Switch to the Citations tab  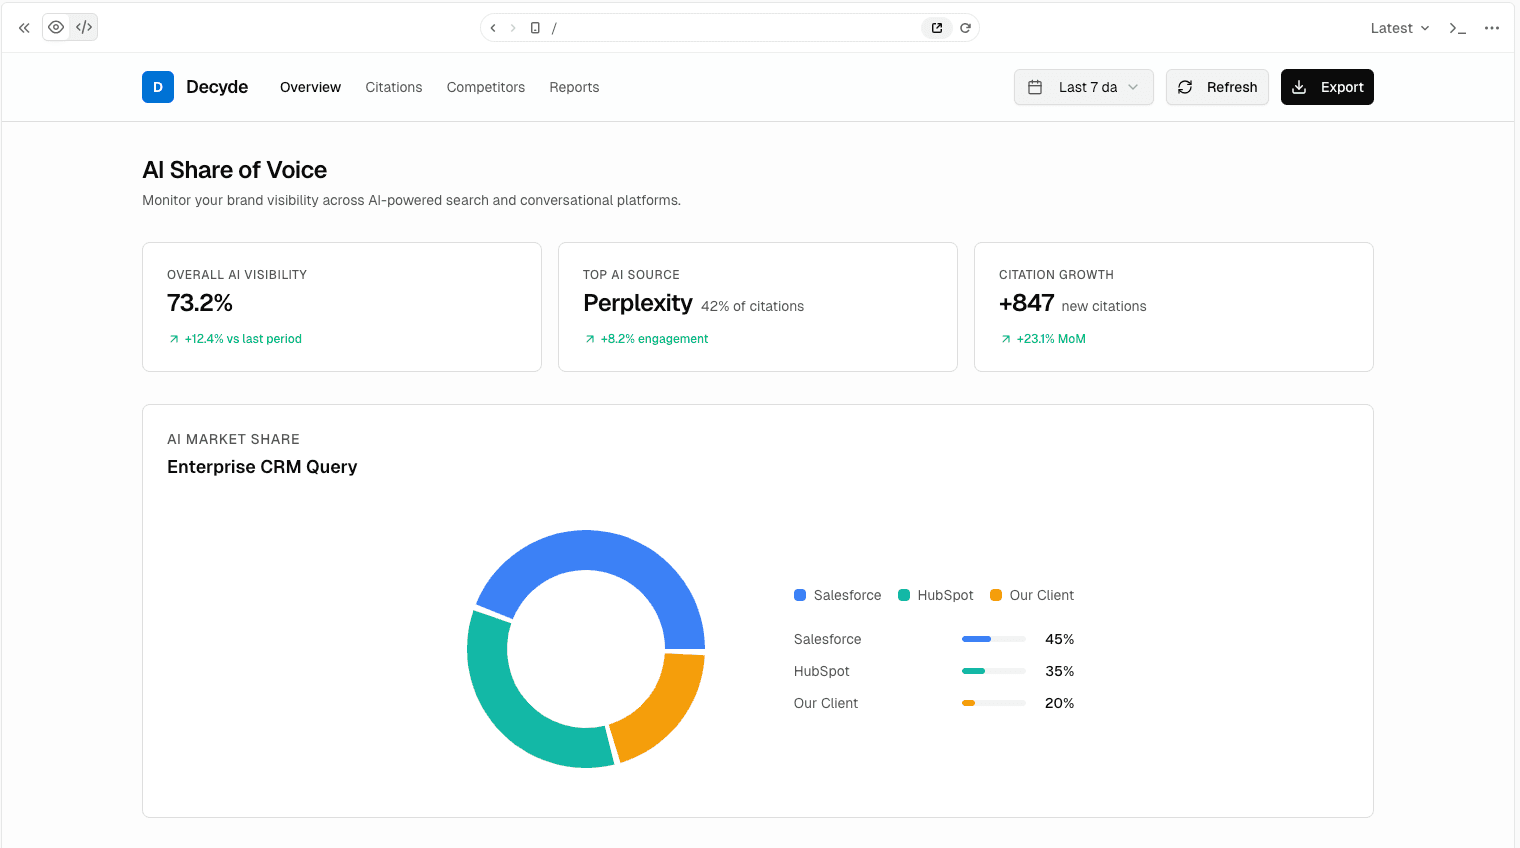point(393,87)
